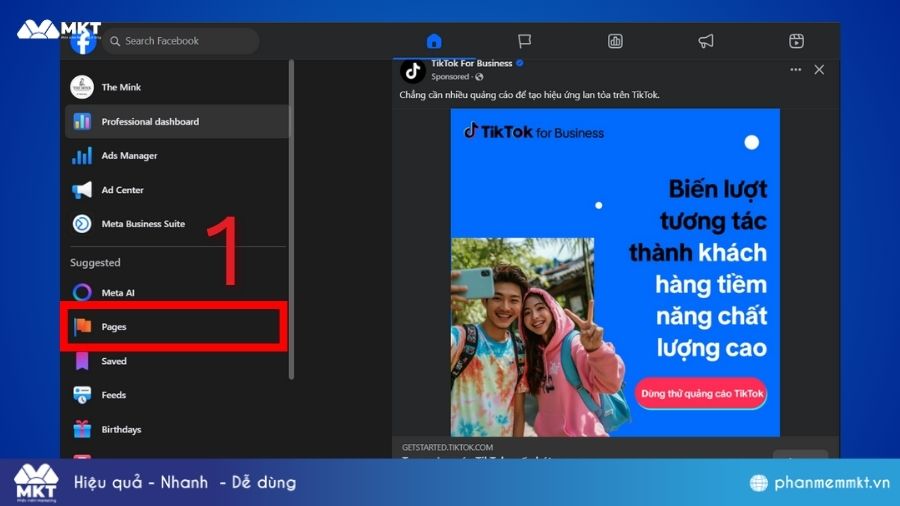The width and height of the screenshot is (900, 506).
Task: Open the Pages flag tab icon
Action: coord(524,41)
